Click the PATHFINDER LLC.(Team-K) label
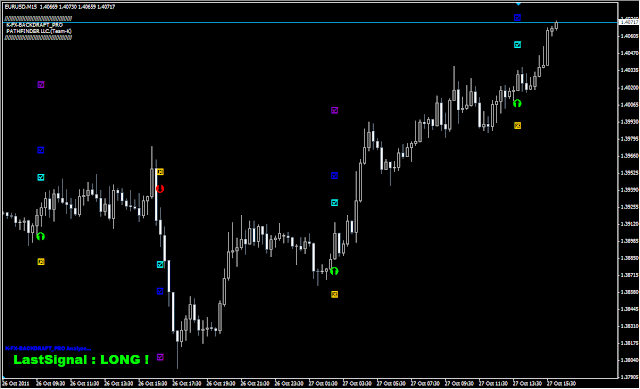The image size is (640, 389). (x=39, y=31)
